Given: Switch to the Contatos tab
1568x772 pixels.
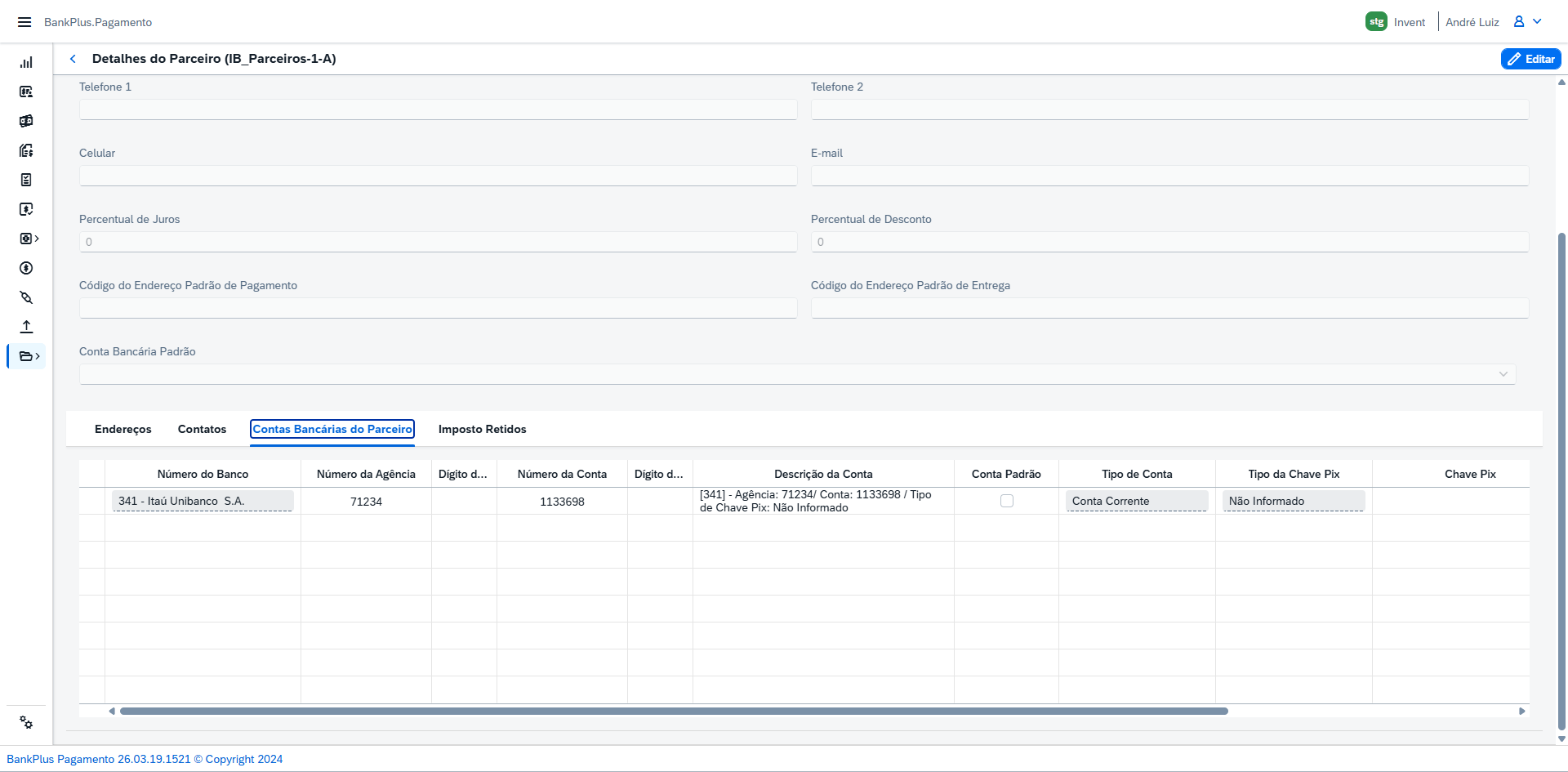Looking at the screenshot, I should coord(202,429).
